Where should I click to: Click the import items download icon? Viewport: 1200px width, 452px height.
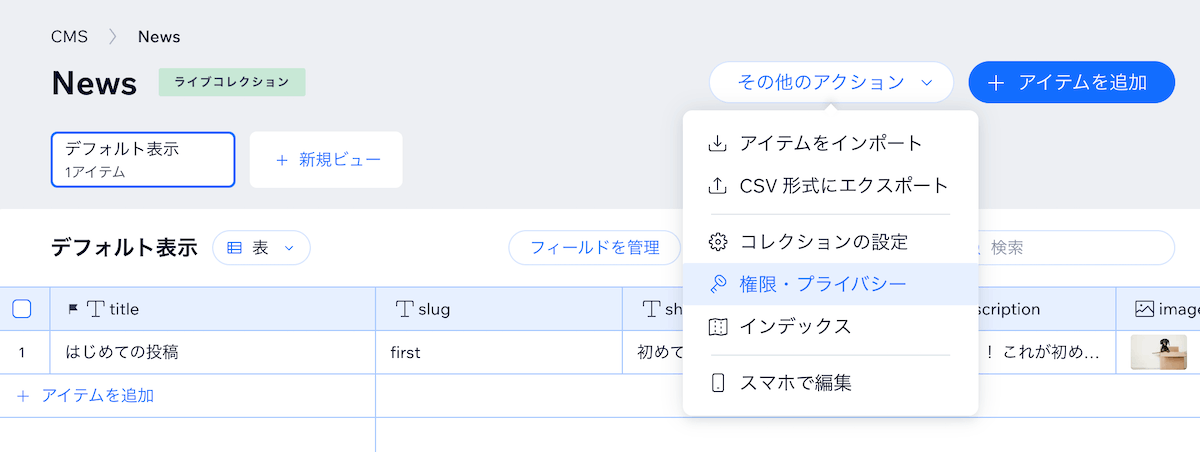coord(717,144)
